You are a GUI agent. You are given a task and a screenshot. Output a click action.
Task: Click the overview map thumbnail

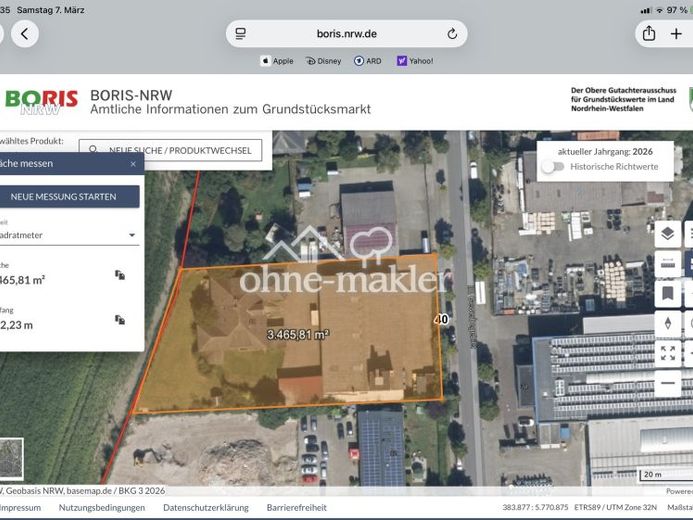pos(10,459)
